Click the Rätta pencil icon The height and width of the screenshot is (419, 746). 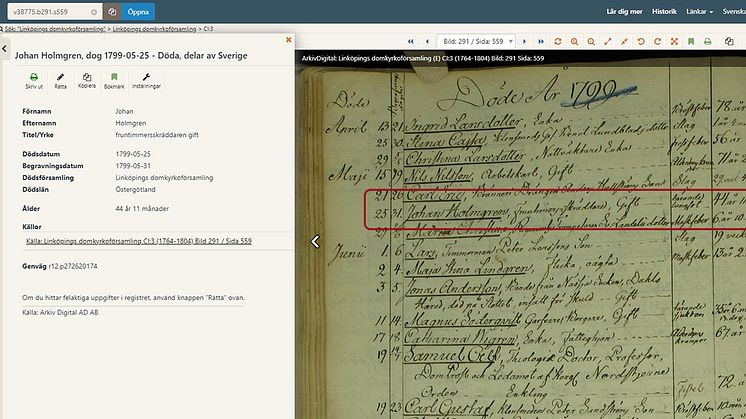[x=61, y=80]
